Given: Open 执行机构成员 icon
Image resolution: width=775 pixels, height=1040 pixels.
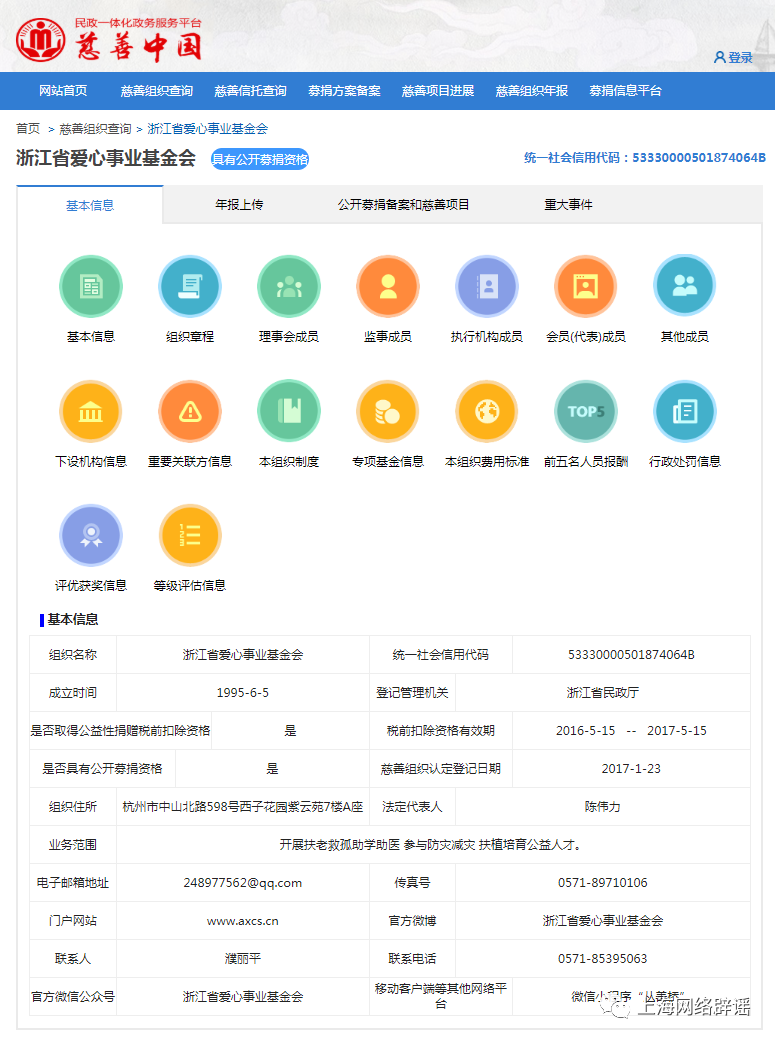Looking at the screenshot, I should [486, 287].
